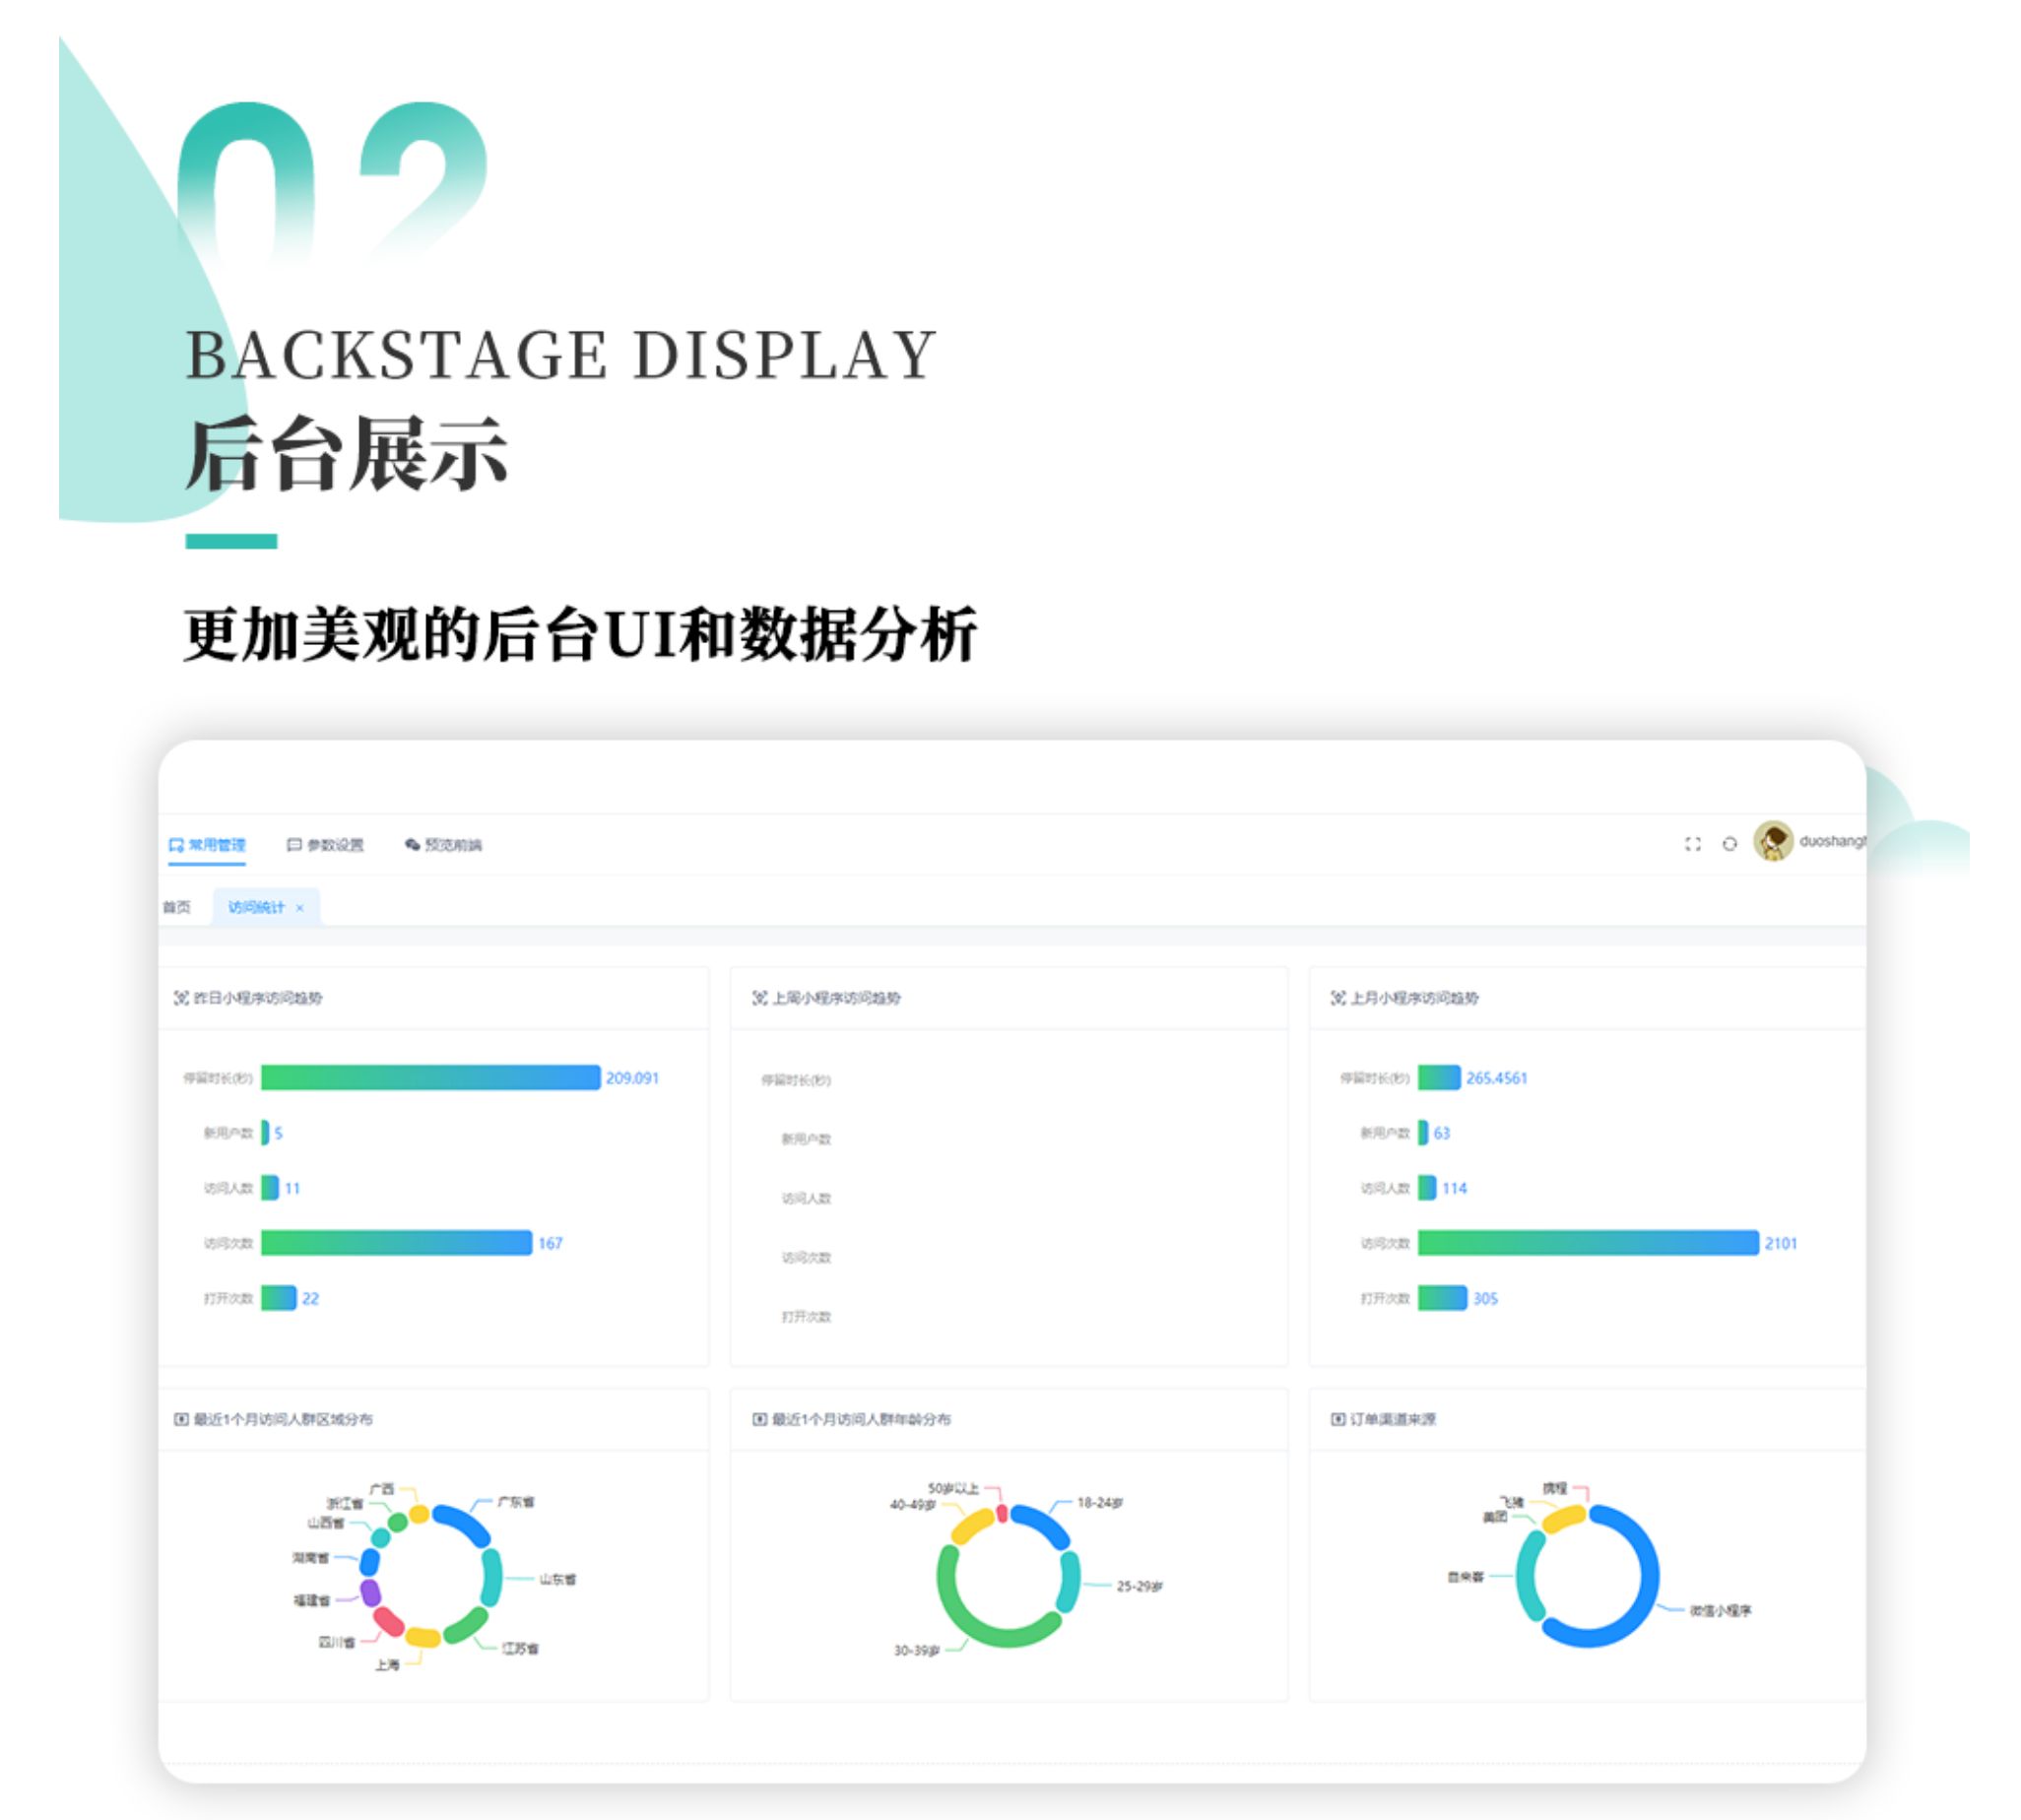Click last month's 打开次数 bar 305
The width and height of the screenshot is (2021, 1820).
click(1442, 1298)
